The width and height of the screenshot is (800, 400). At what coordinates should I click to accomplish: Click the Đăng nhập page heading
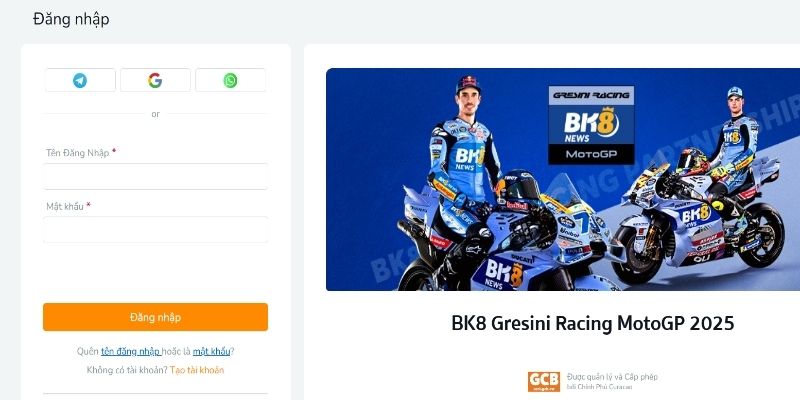point(71,19)
